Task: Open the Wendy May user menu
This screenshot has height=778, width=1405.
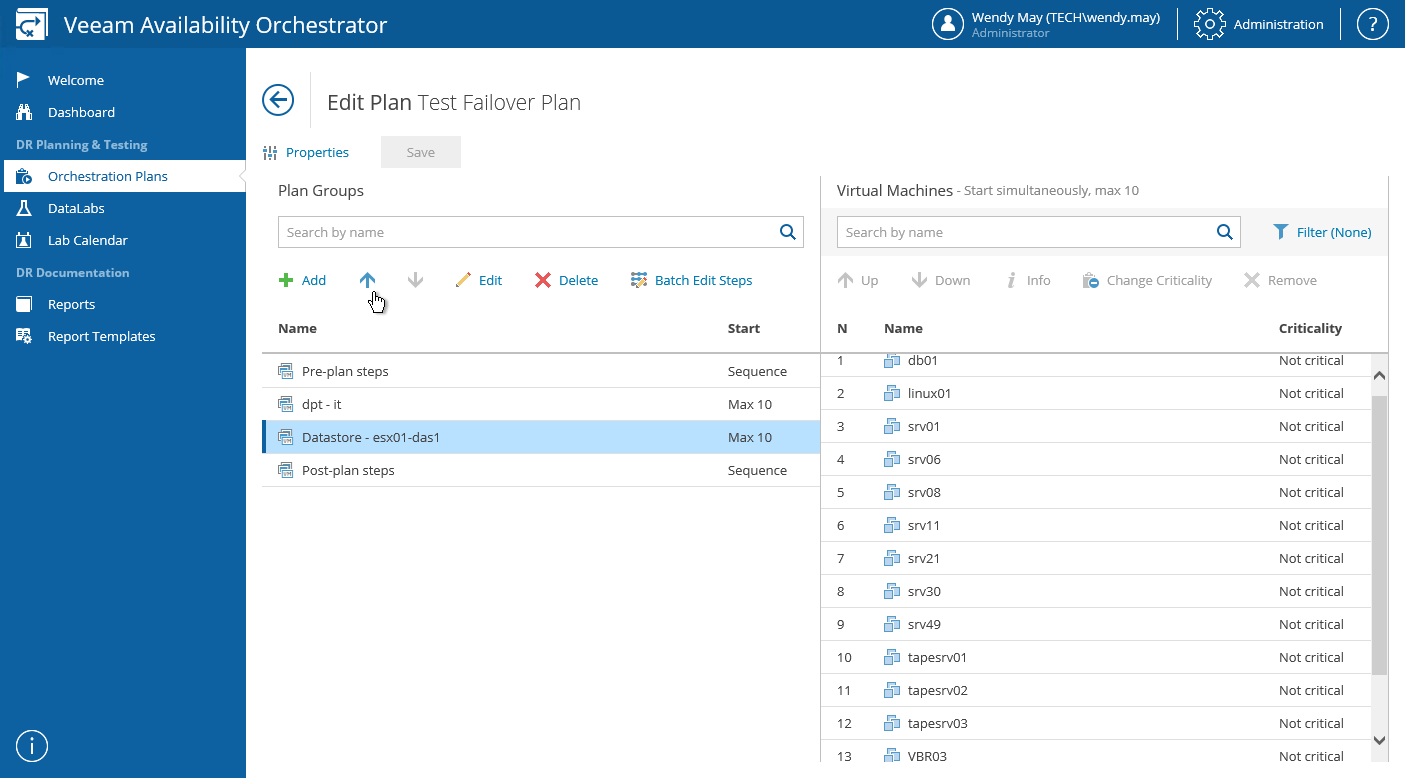Action: (1047, 25)
